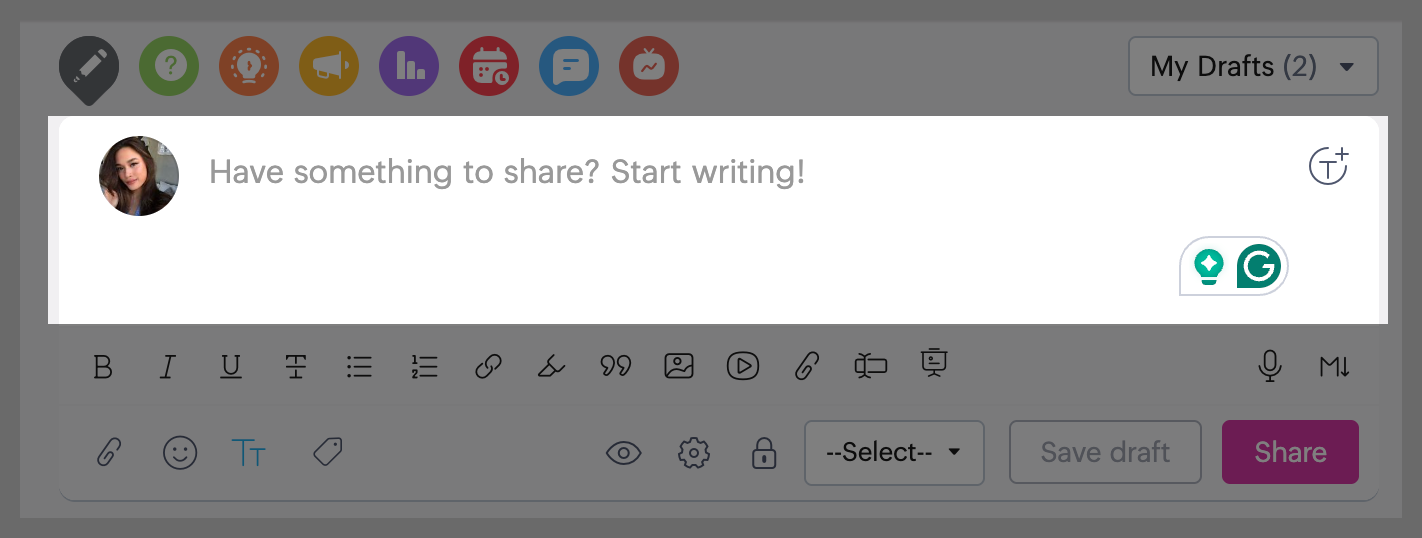
Task: Toggle italic text formatting
Action: pyautogui.click(x=167, y=367)
